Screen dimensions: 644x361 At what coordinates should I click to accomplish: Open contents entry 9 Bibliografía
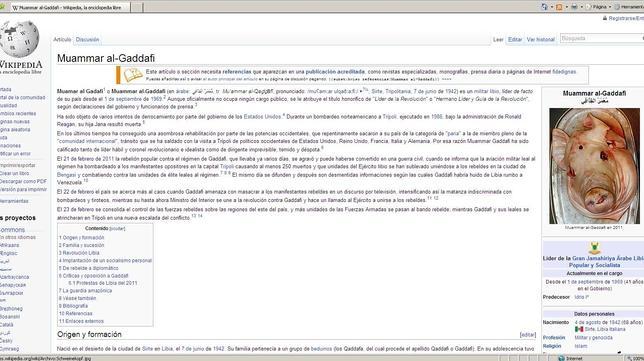pos(73,306)
